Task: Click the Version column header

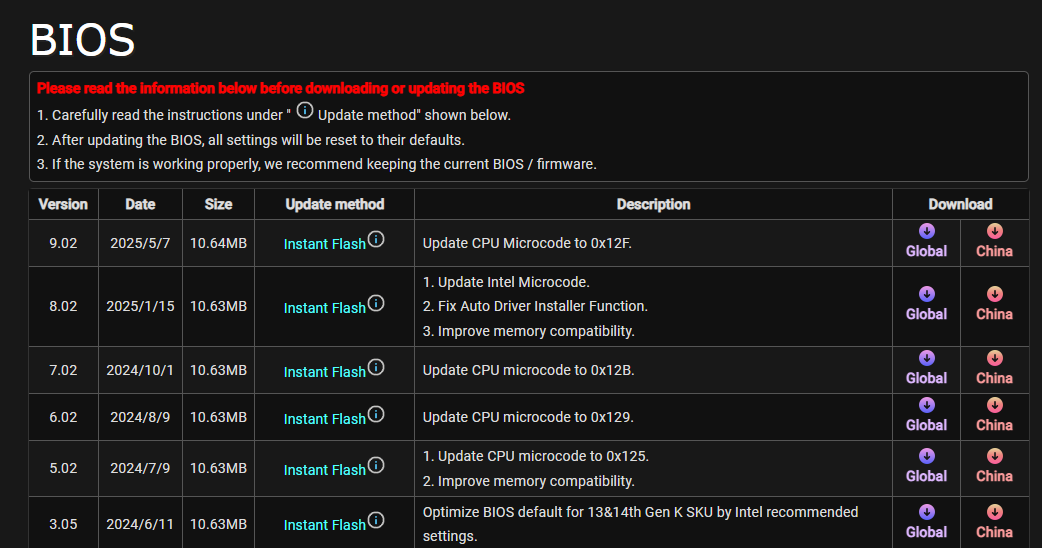Action: pyautogui.click(x=63, y=205)
